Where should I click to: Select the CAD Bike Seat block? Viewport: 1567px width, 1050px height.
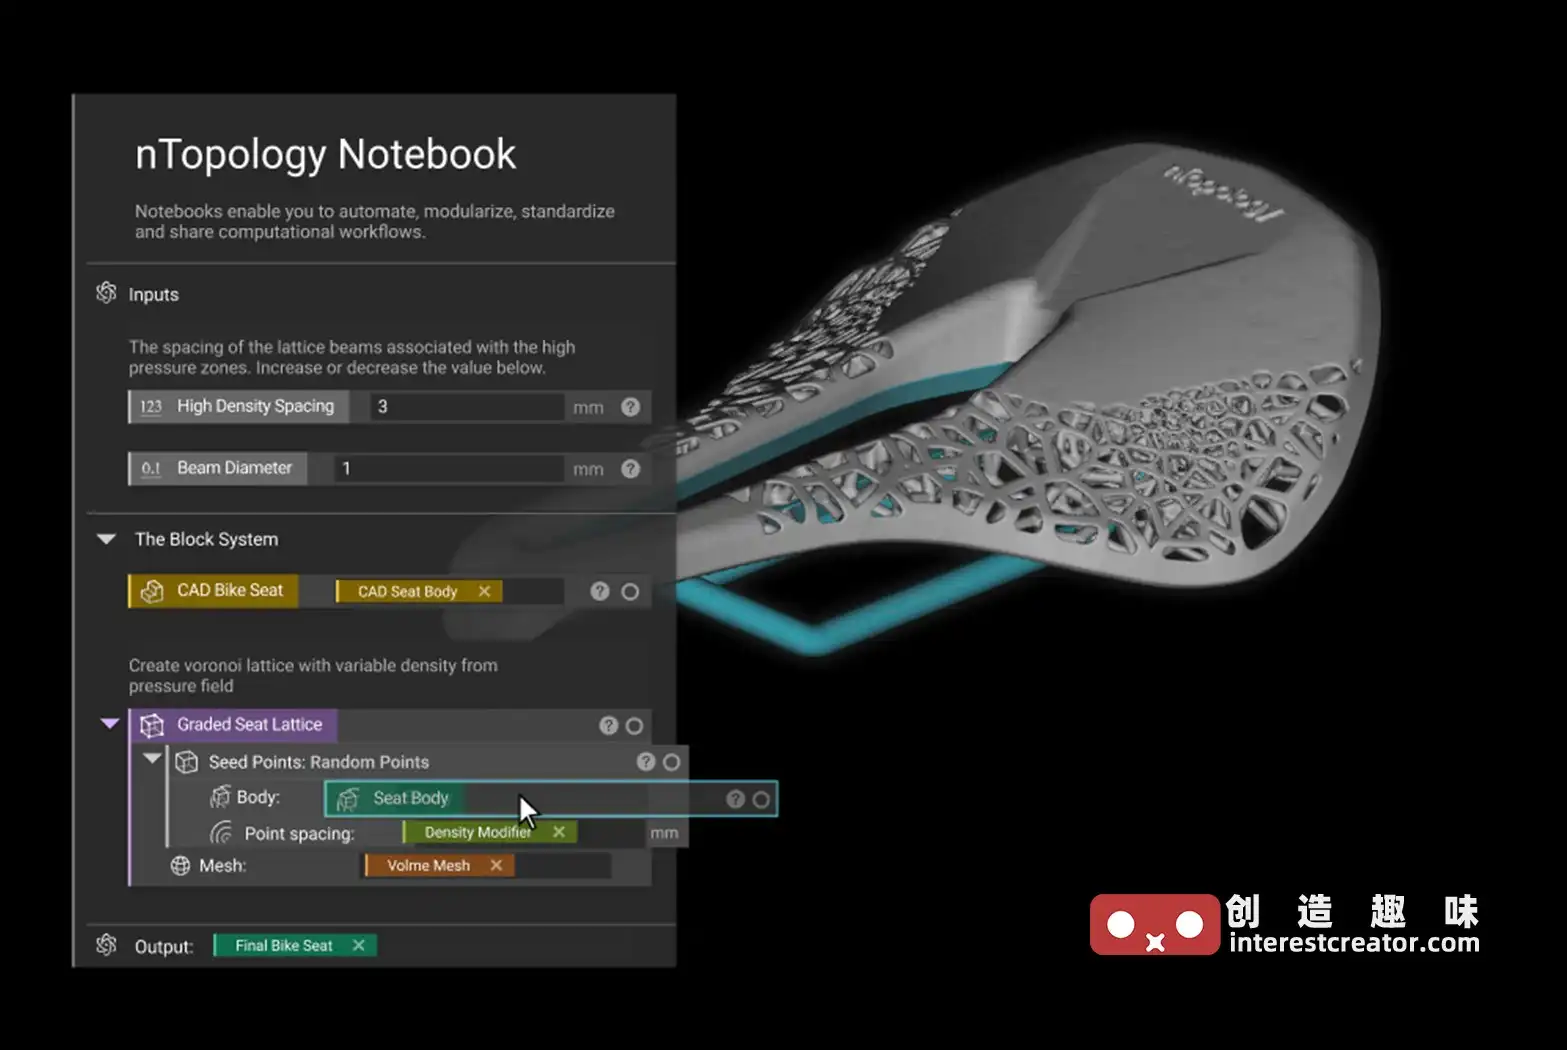click(213, 591)
